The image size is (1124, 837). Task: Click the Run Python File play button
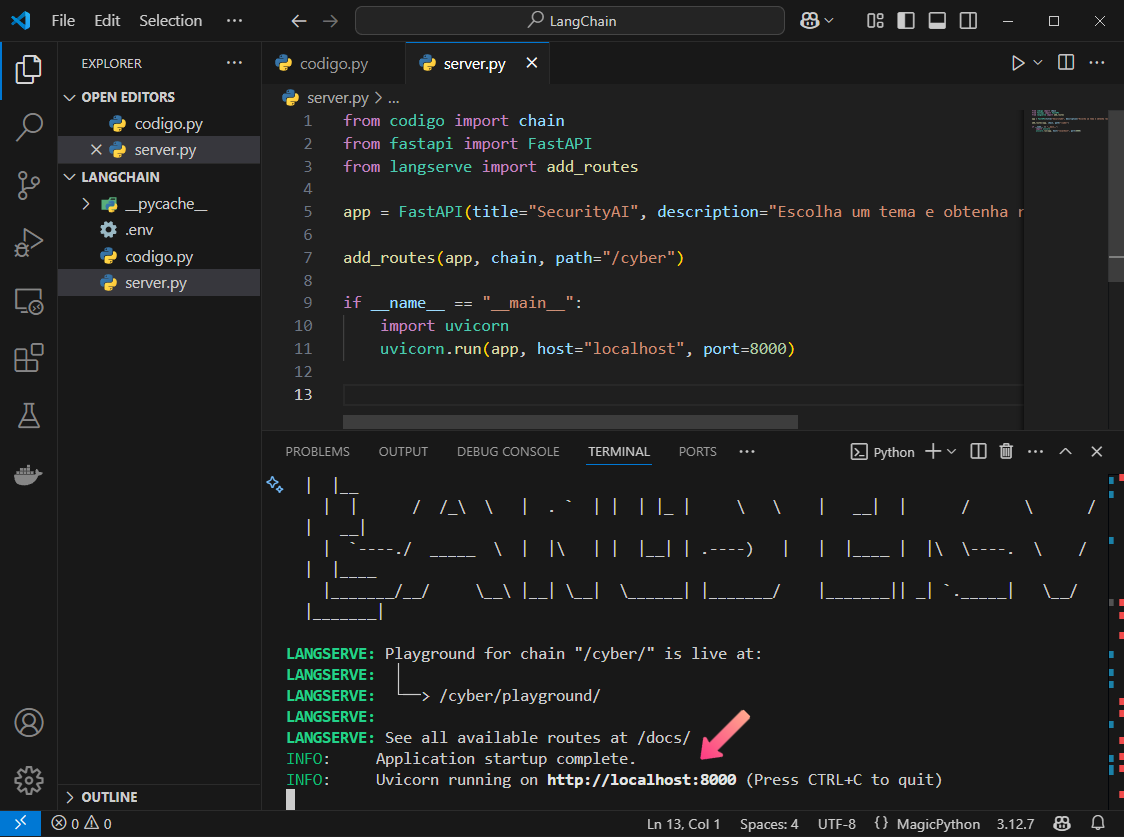(x=1017, y=63)
